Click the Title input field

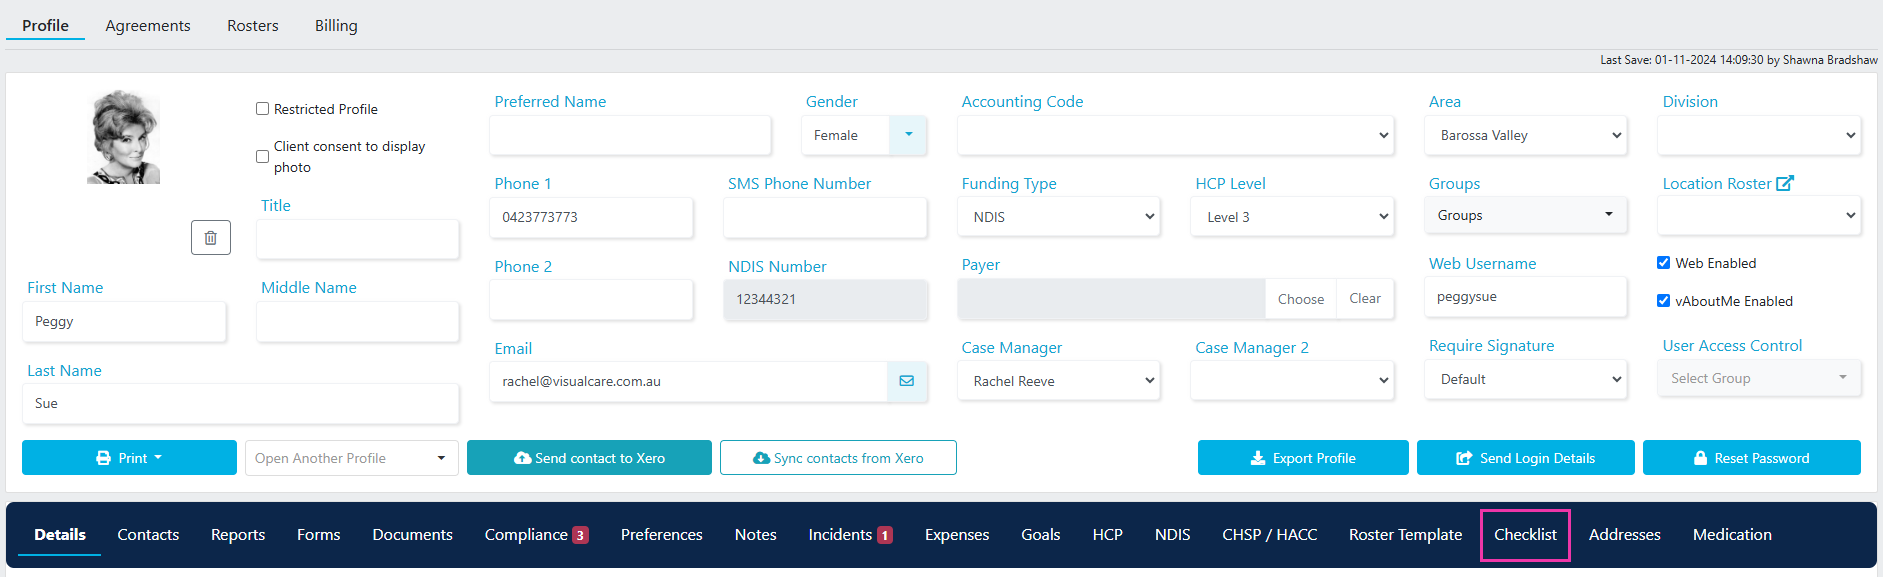[357, 240]
